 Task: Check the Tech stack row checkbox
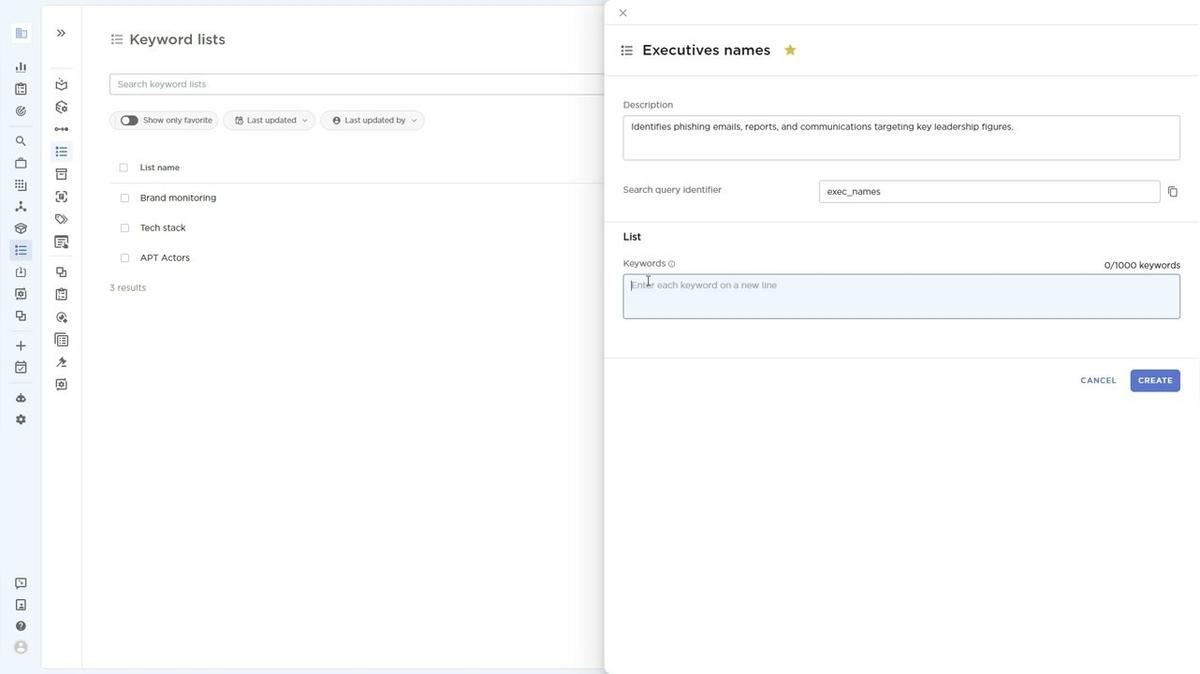[x=124, y=228]
